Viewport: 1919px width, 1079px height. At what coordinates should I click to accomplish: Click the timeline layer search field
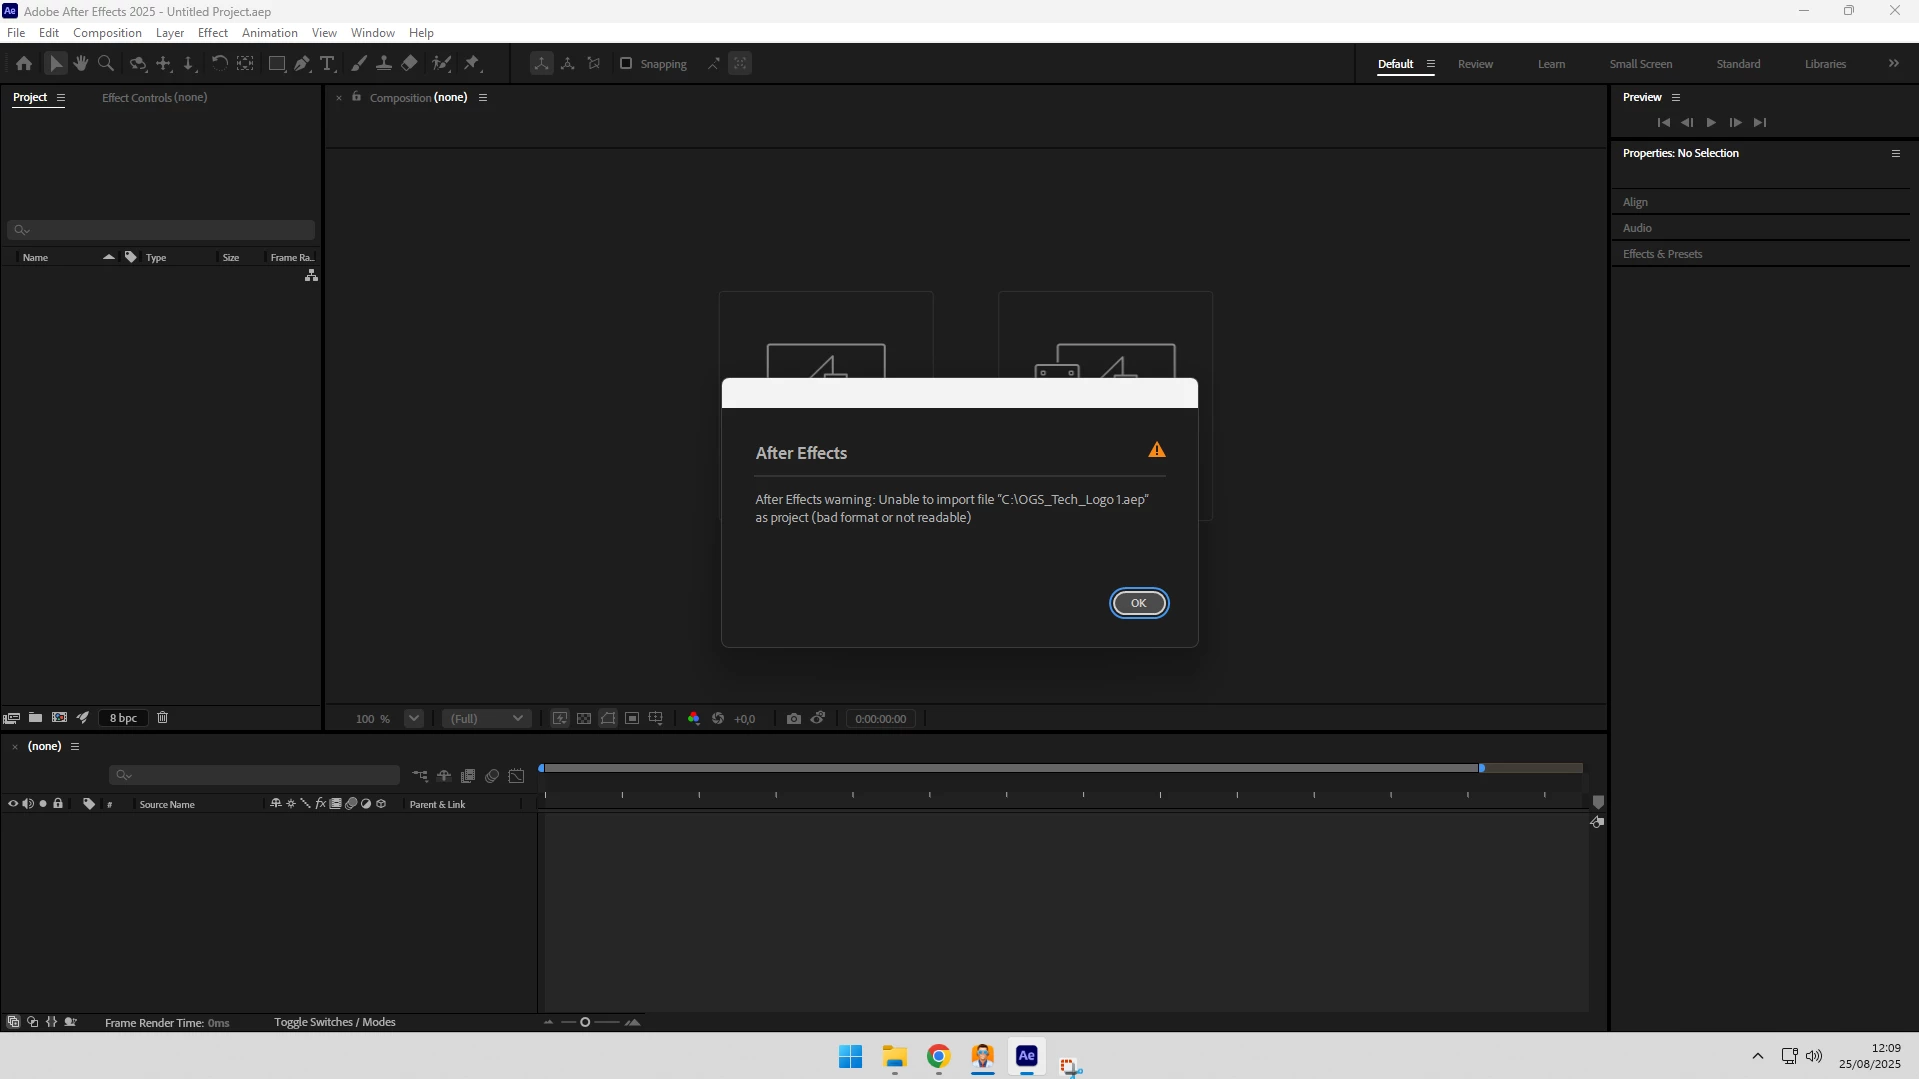point(254,775)
